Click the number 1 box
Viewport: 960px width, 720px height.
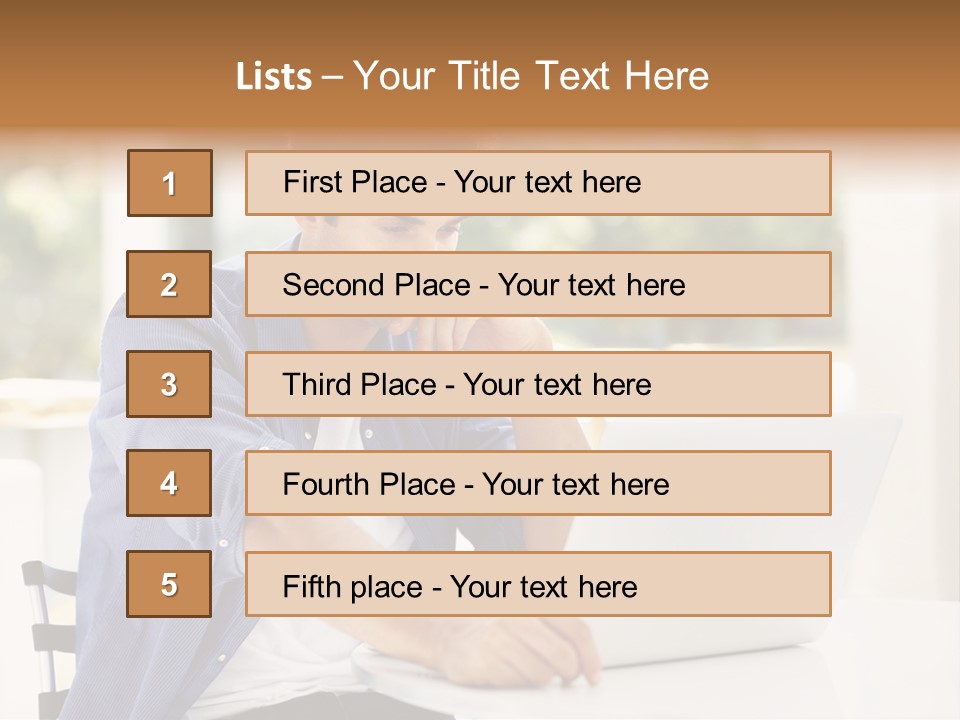click(x=169, y=183)
